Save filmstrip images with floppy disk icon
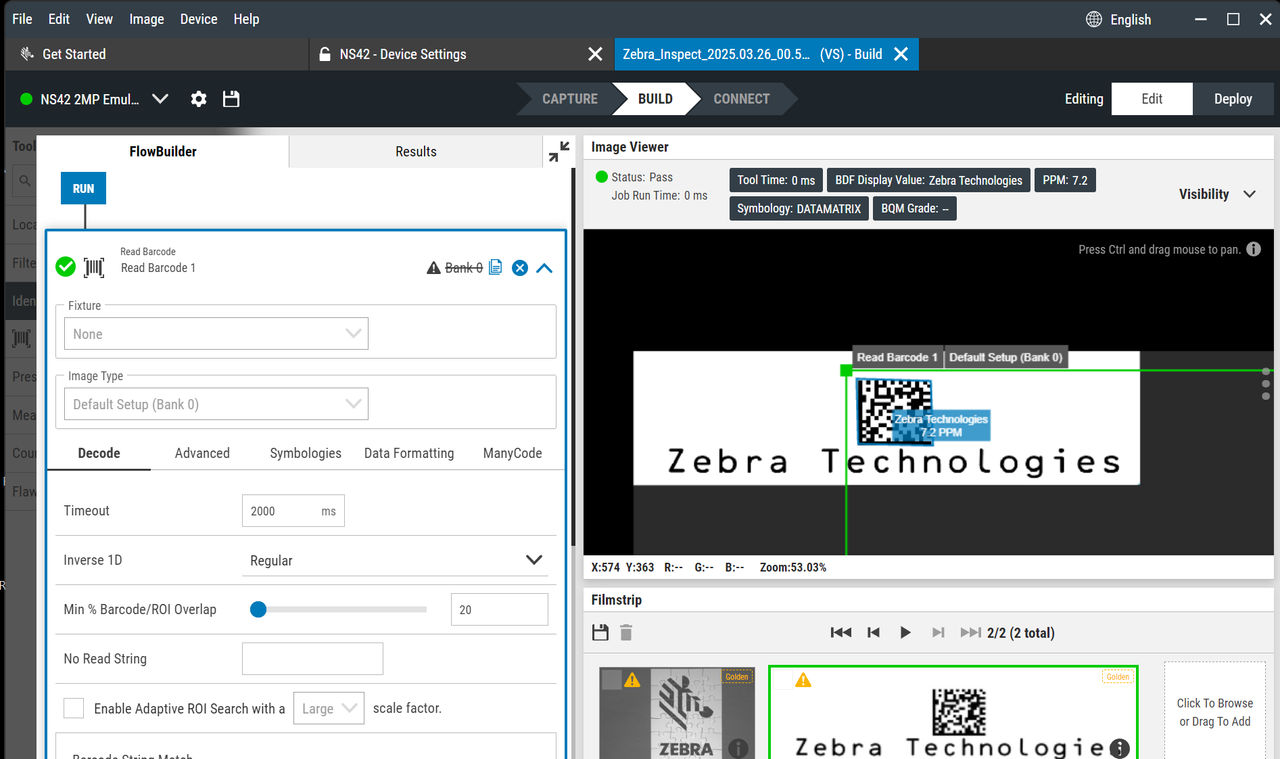1280x759 pixels. [x=600, y=632]
